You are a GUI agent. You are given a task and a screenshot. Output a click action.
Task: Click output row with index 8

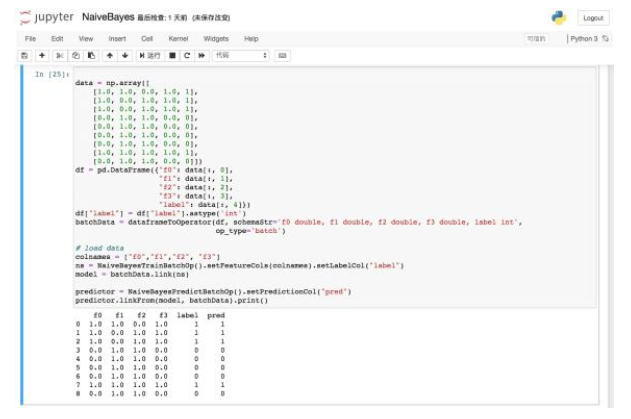(x=150, y=394)
